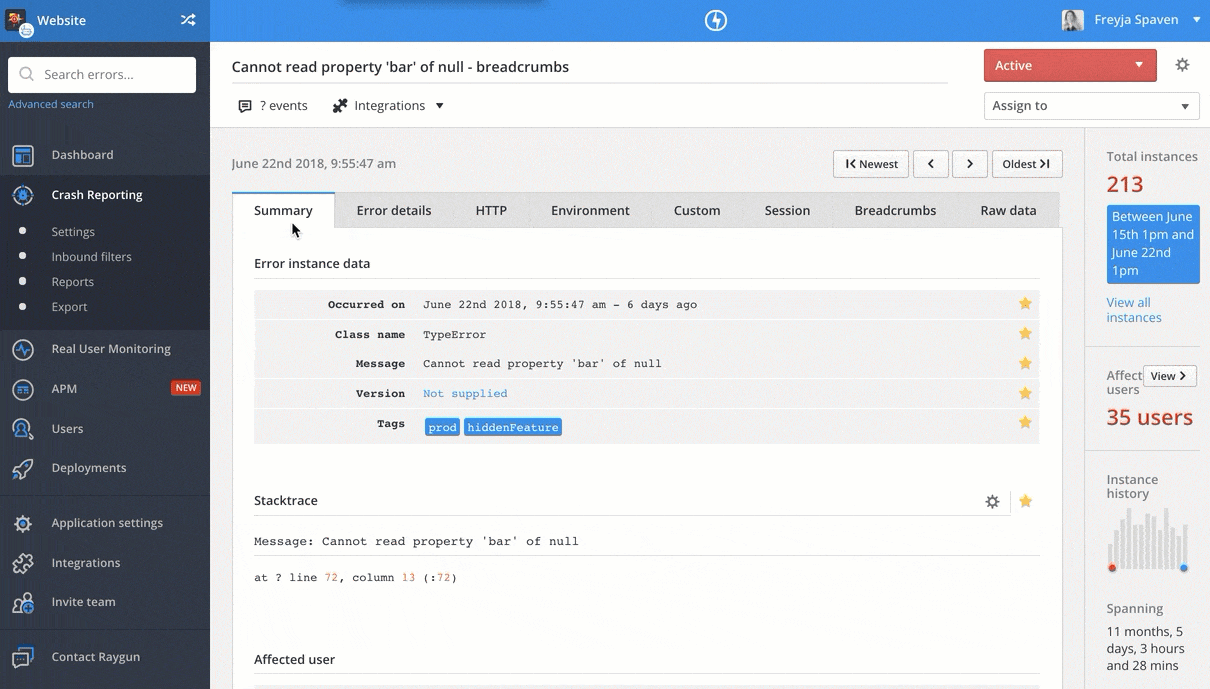Click the Instance history bar chart
Image resolution: width=1210 pixels, height=689 pixels.
tap(1148, 540)
